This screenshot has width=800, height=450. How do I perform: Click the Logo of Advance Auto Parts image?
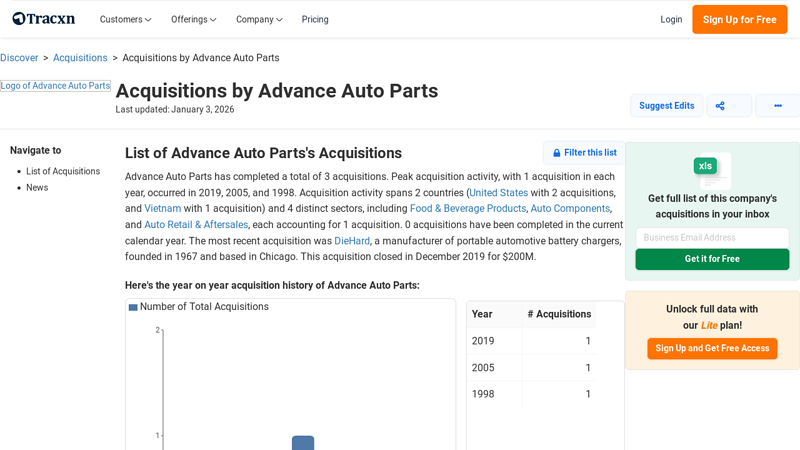55,86
